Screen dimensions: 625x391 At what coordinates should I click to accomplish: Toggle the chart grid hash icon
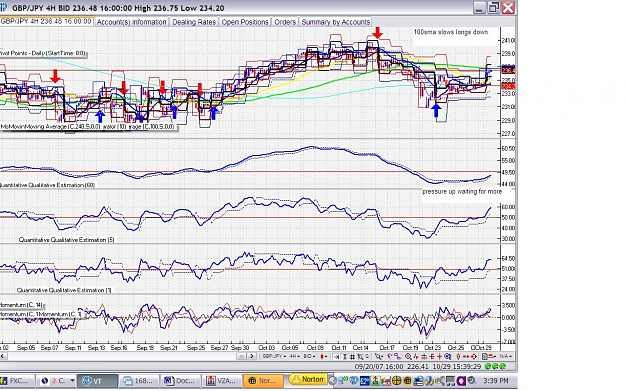(x=352, y=356)
